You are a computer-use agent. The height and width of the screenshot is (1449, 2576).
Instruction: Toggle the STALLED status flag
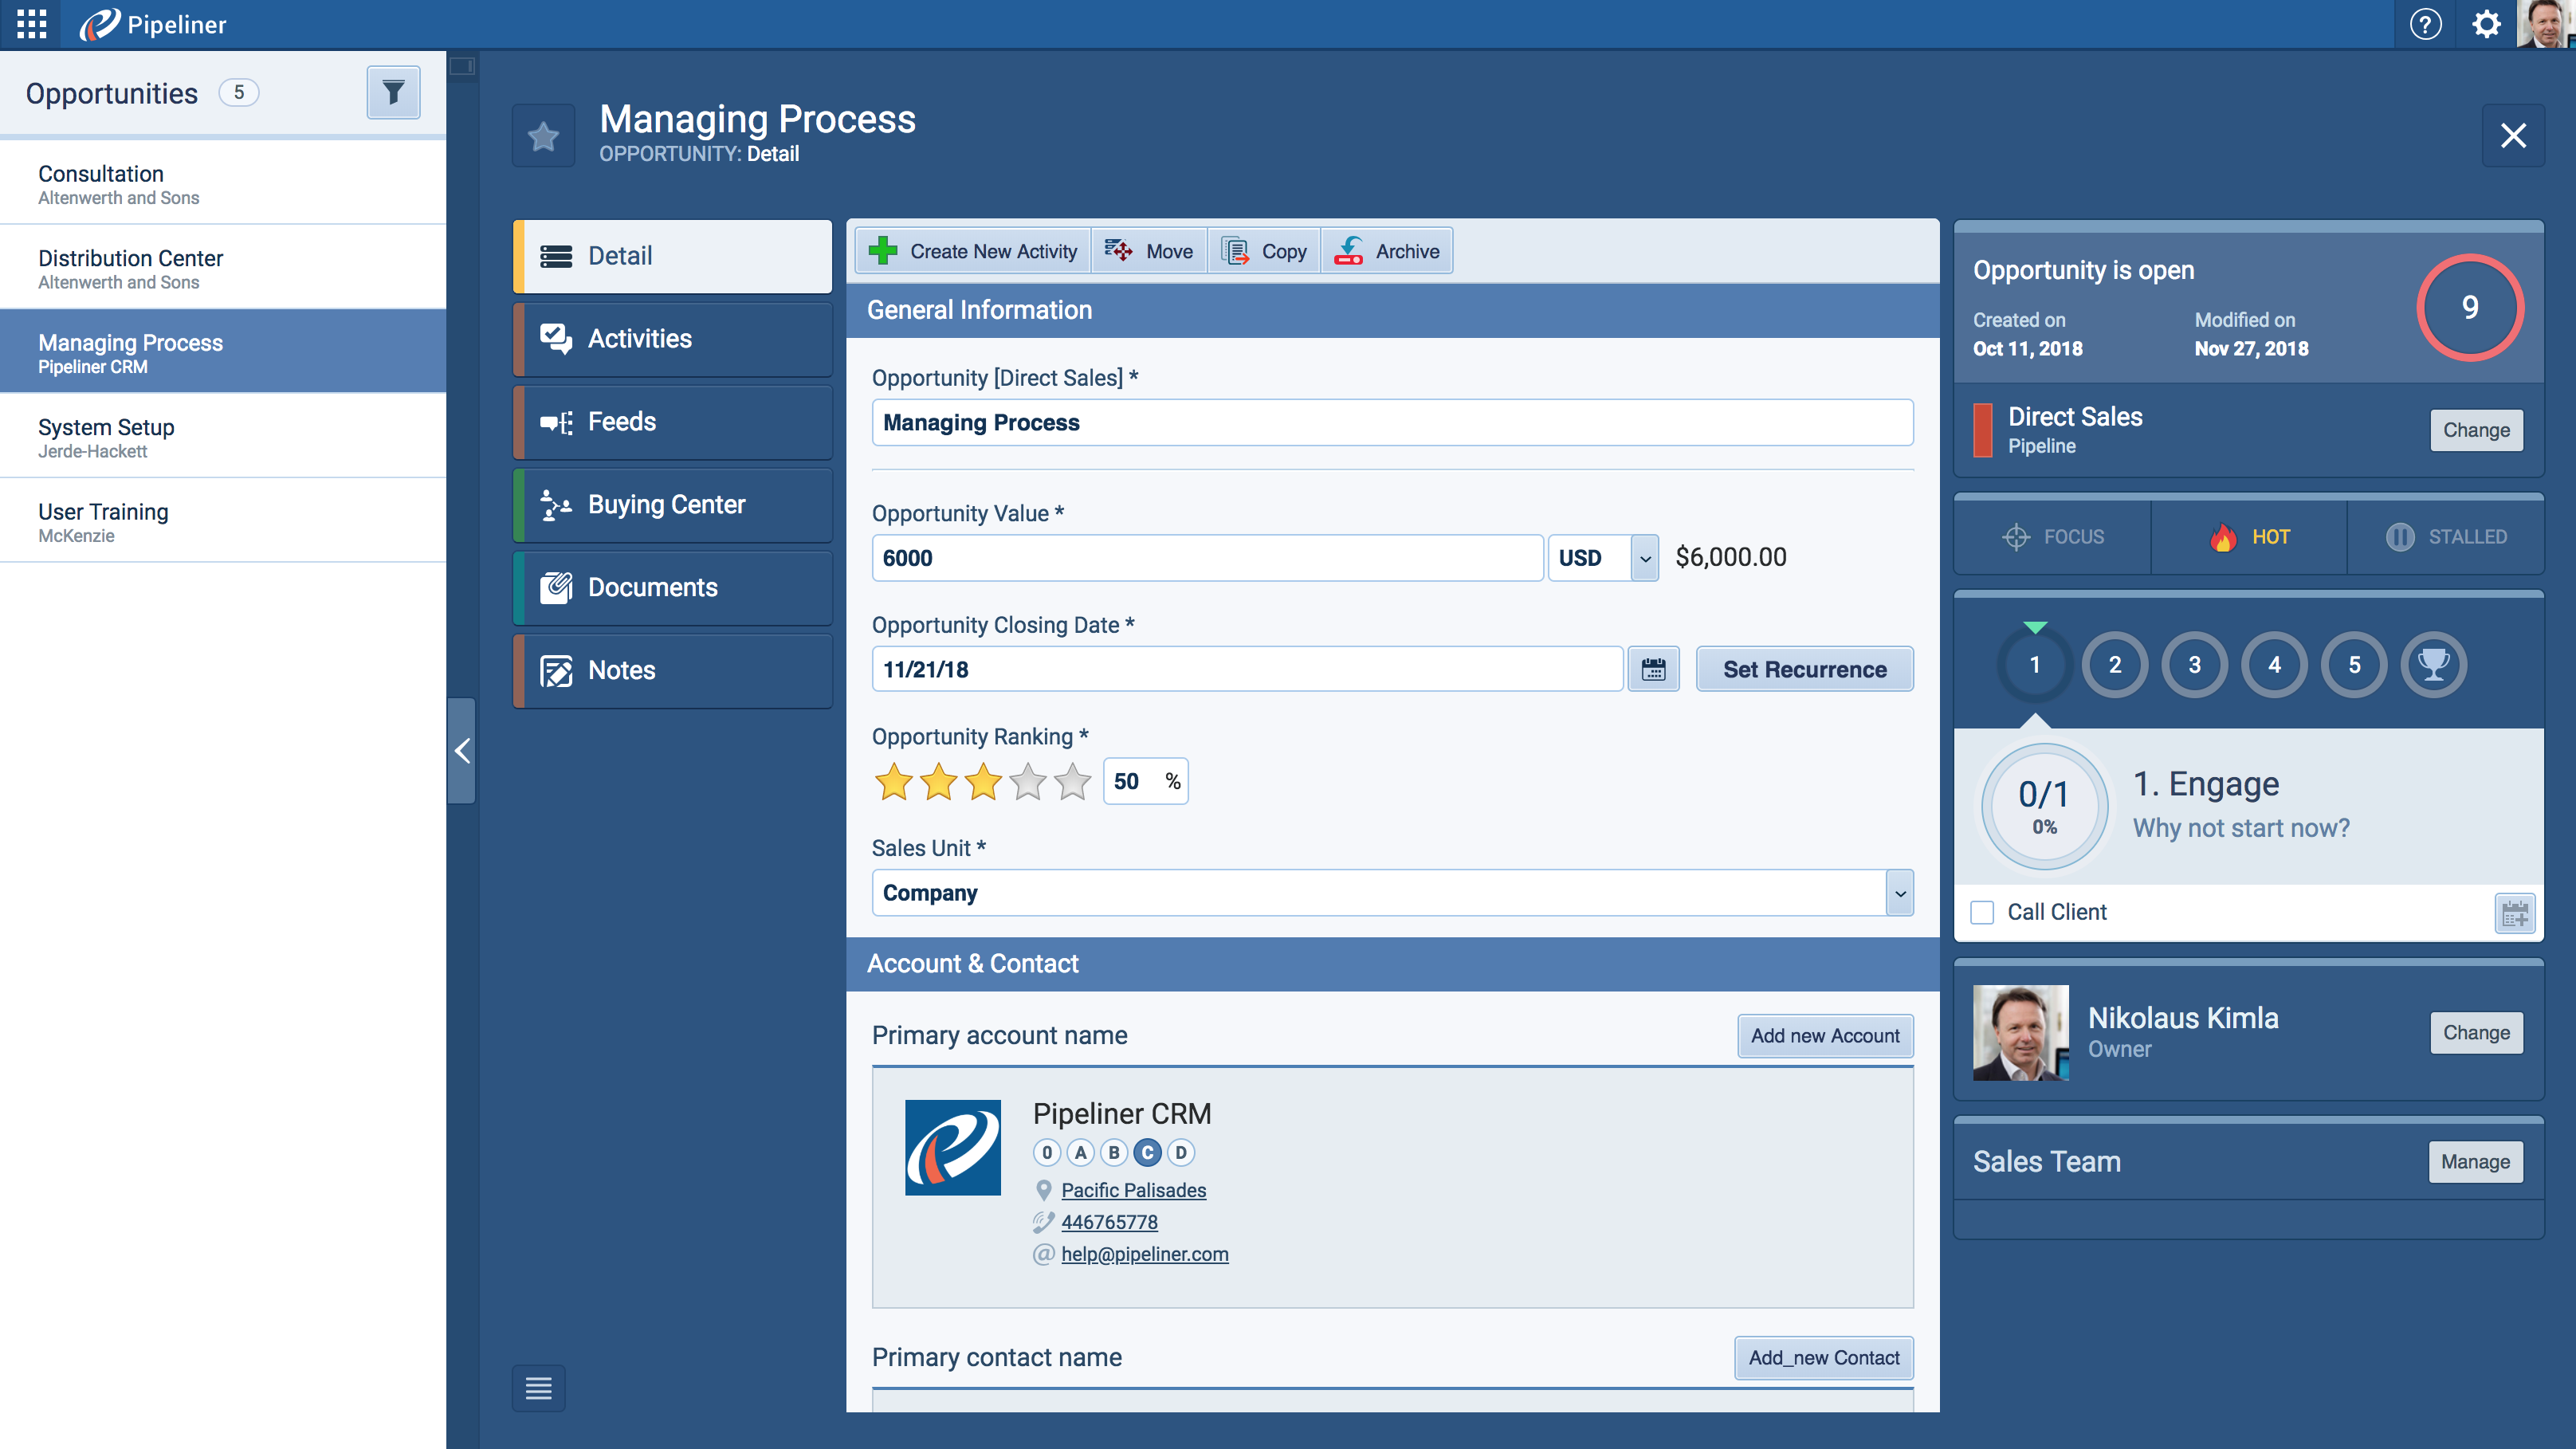coord(2445,537)
